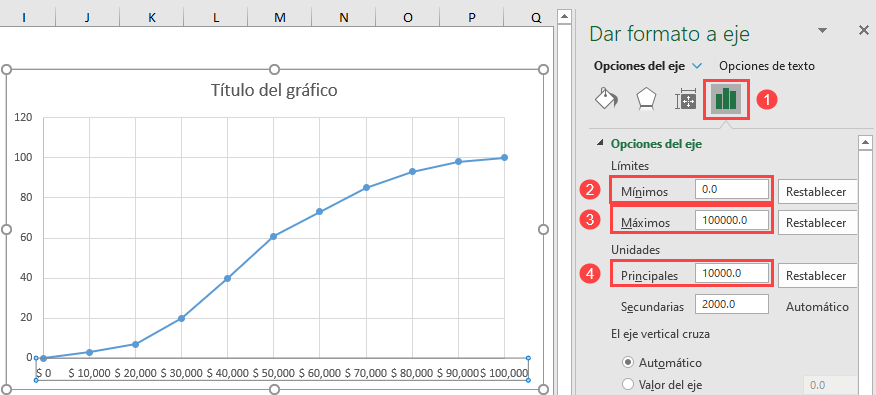Screen dimensions: 876x395
Task: Select column header M
Action: tap(280, 18)
